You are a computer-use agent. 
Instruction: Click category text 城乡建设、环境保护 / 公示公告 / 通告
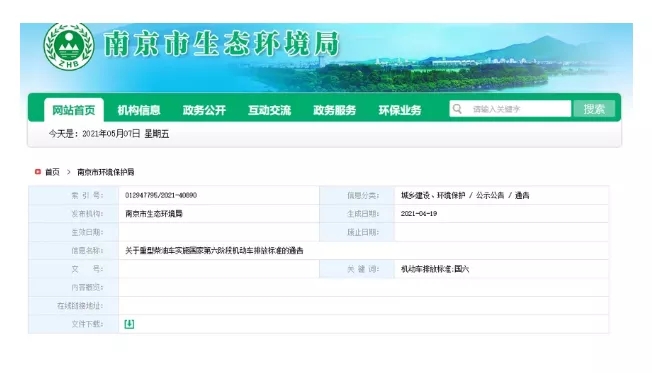[465, 195]
